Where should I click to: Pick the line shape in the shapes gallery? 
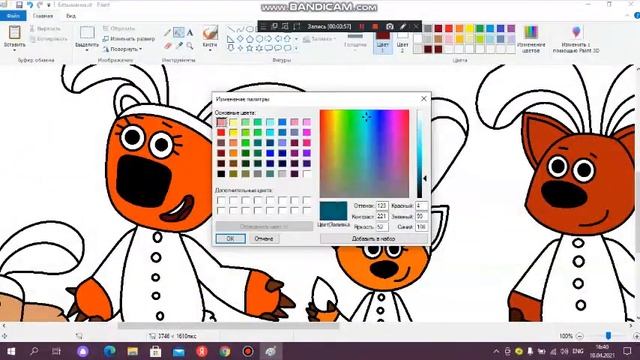[x=231, y=29]
